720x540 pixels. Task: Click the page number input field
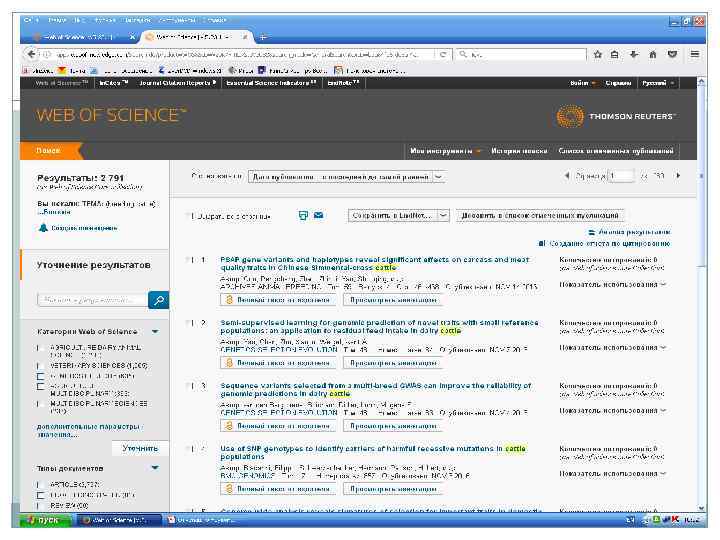pyautogui.click(x=620, y=176)
